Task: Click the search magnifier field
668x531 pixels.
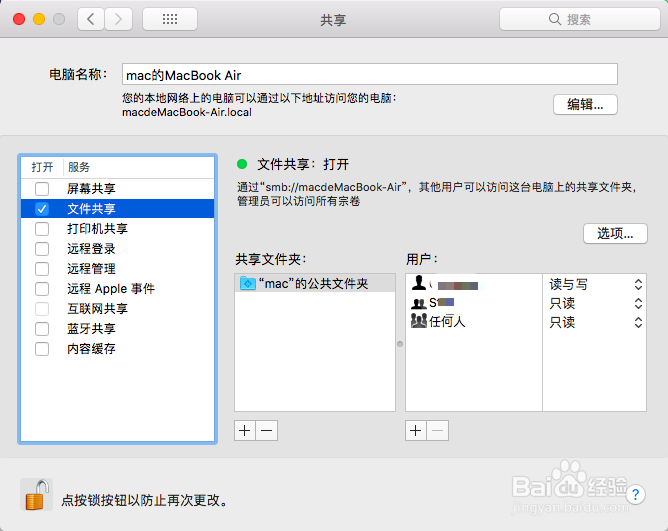Action: coord(580,19)
